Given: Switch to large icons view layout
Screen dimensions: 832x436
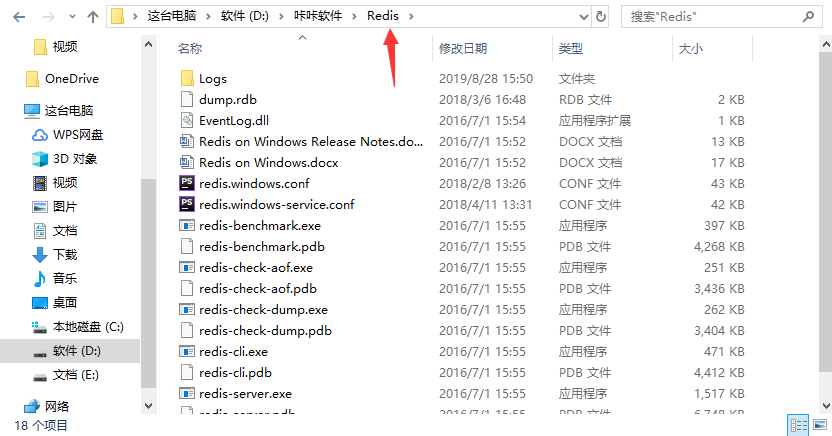Looking at the screenshot, I should (x=820, y=425).
